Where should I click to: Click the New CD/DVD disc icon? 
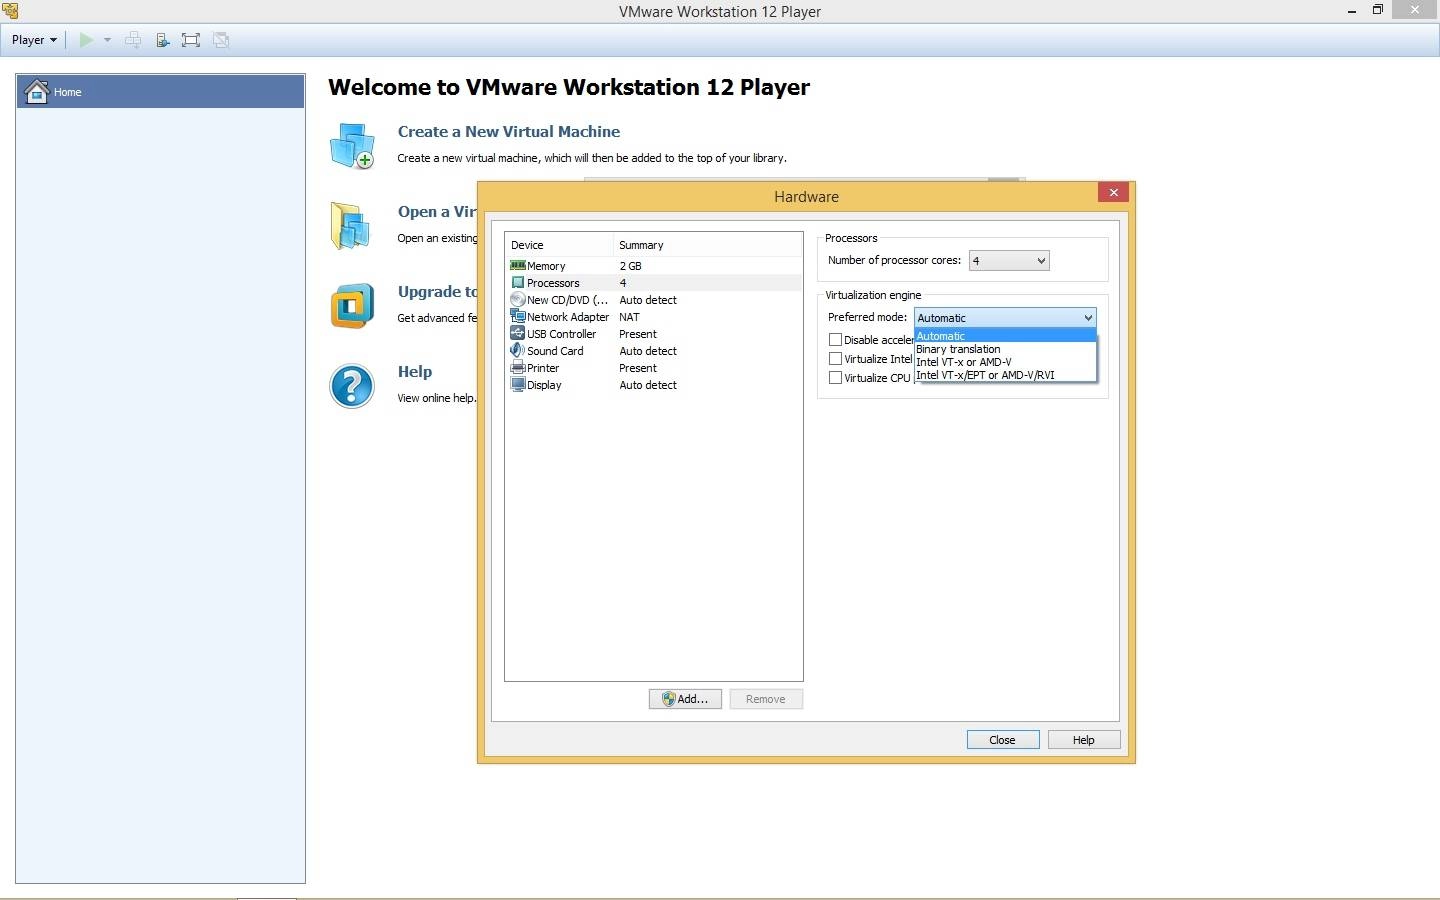pyautogui.click(x=517, y=299)
